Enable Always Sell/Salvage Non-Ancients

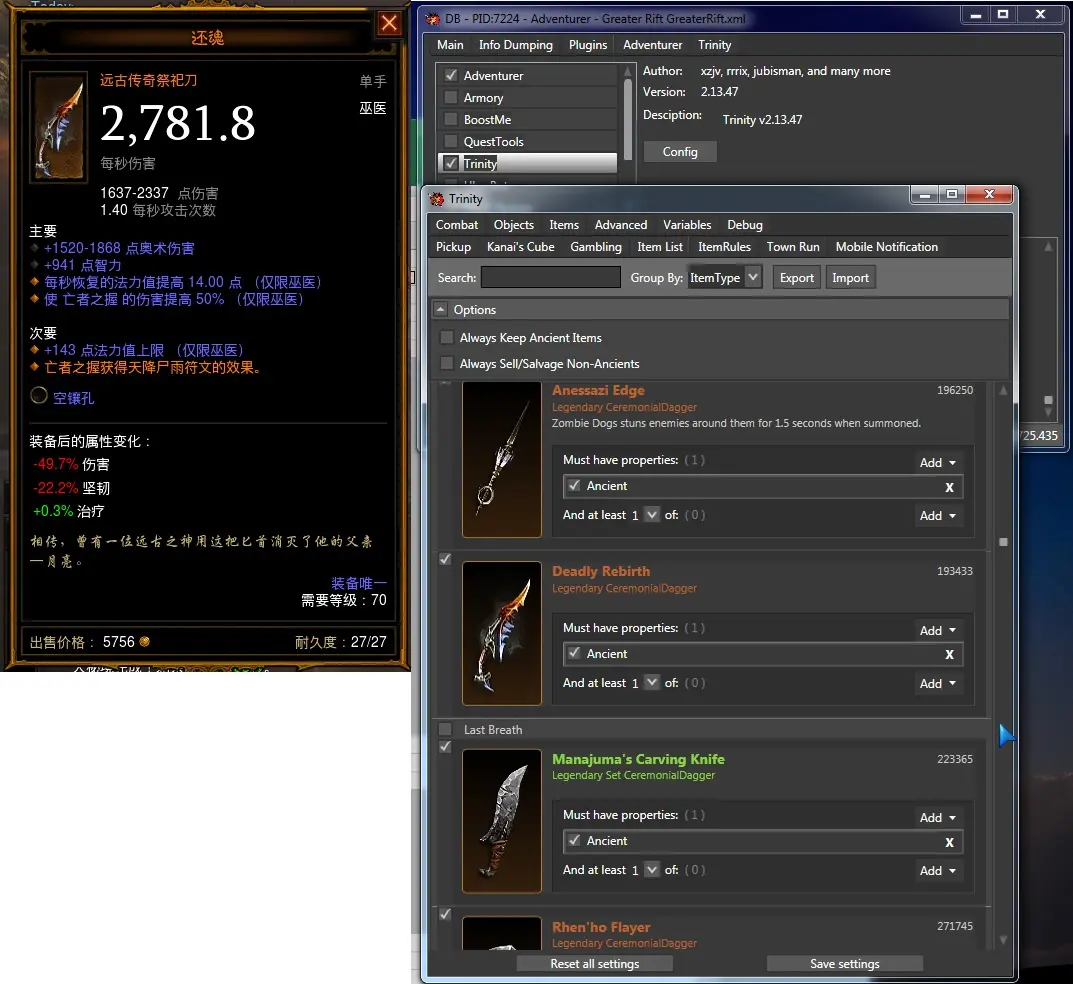coord(447,363)
